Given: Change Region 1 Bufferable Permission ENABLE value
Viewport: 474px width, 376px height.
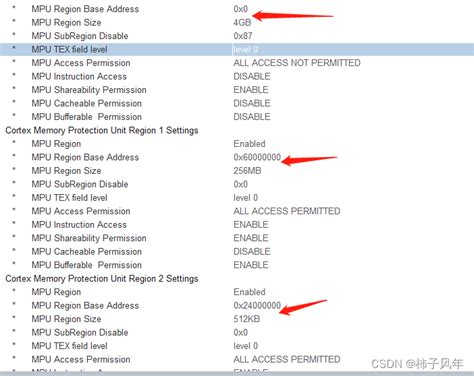Looking at the screenshot, I should coord(251,265).
